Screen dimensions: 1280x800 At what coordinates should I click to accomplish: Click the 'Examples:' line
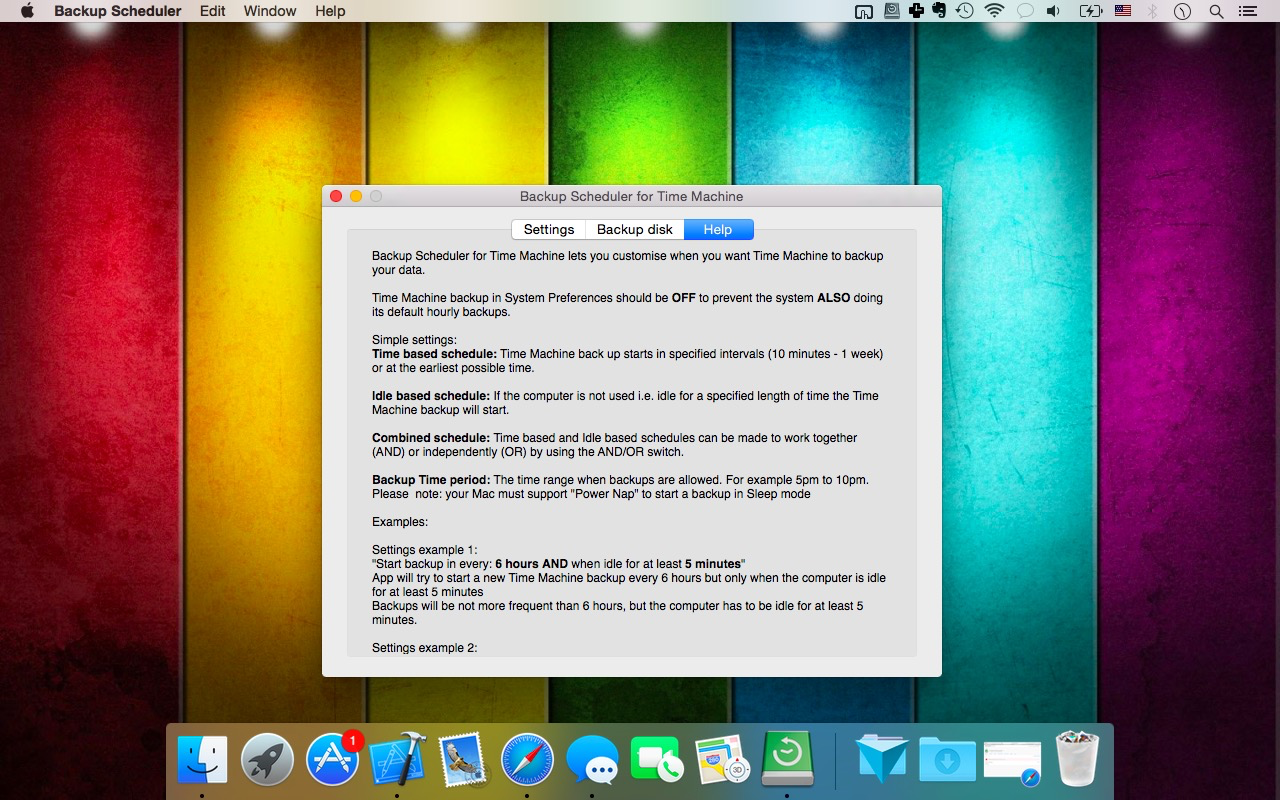click(400, 522)
